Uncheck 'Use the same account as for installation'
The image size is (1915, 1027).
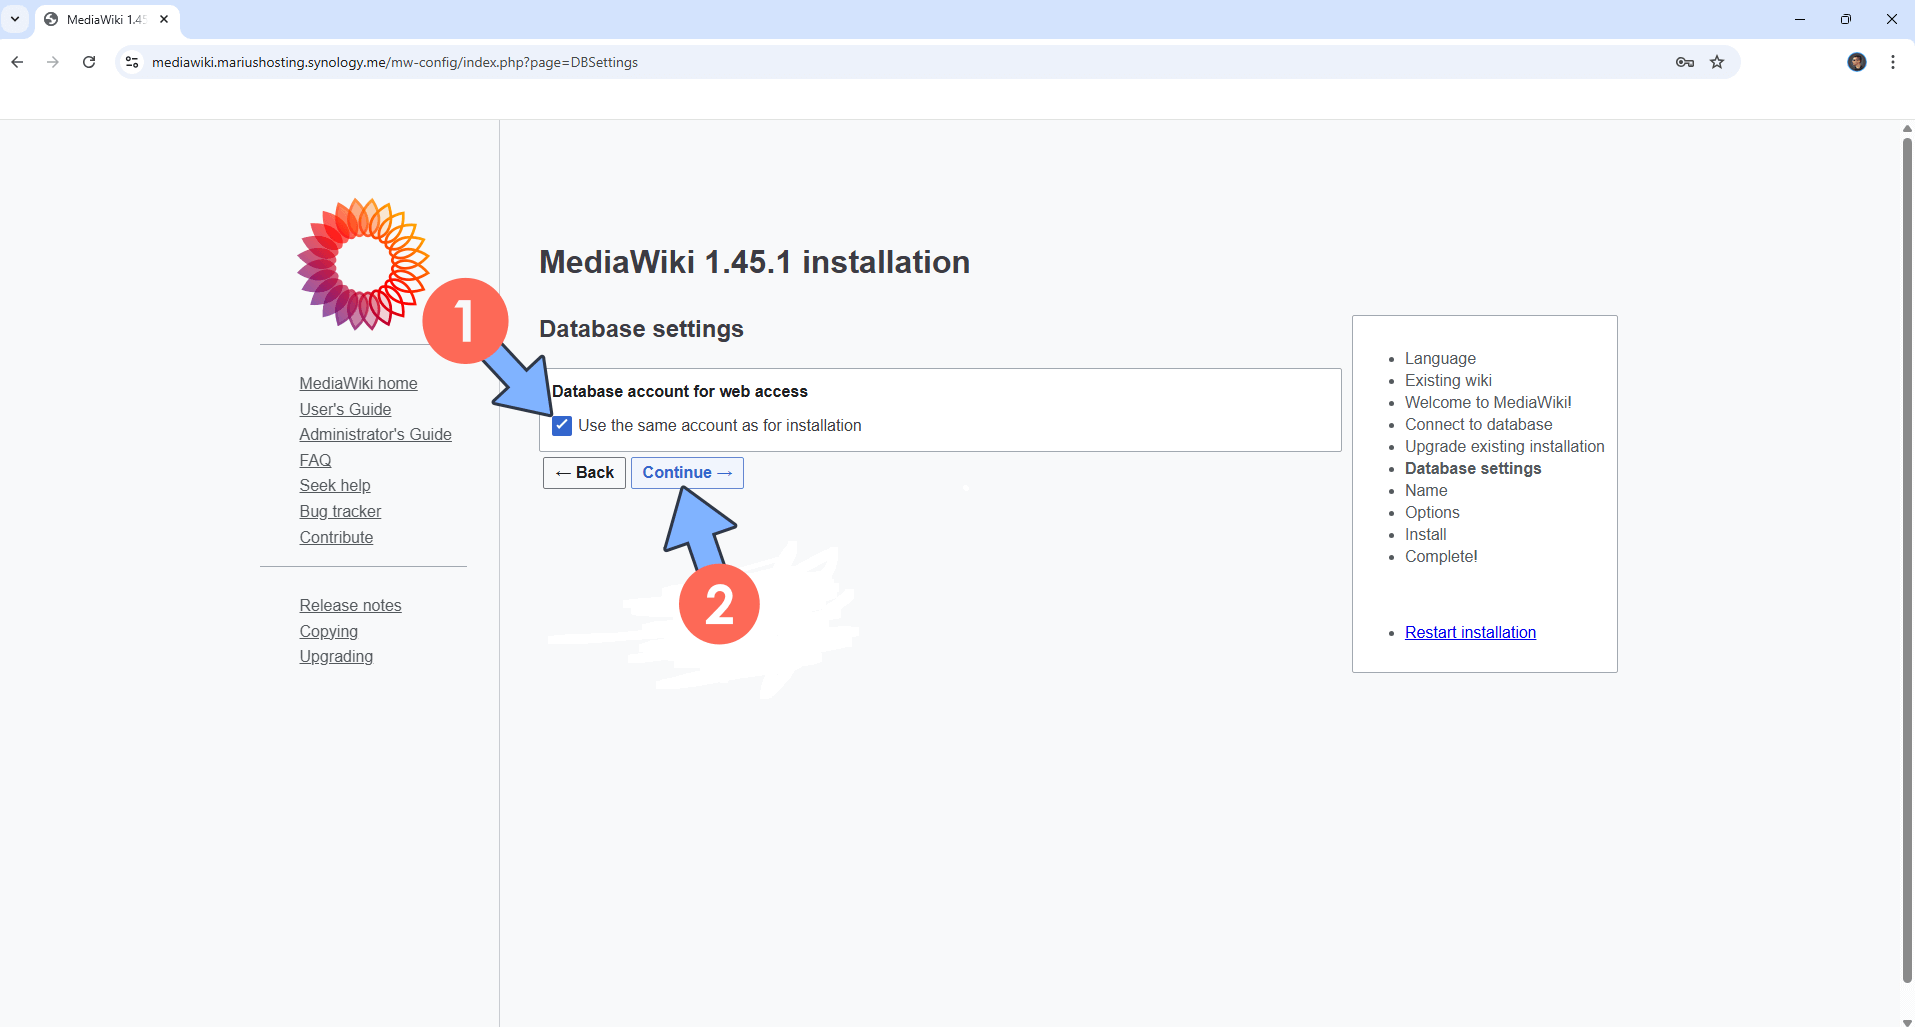[561, 425]
